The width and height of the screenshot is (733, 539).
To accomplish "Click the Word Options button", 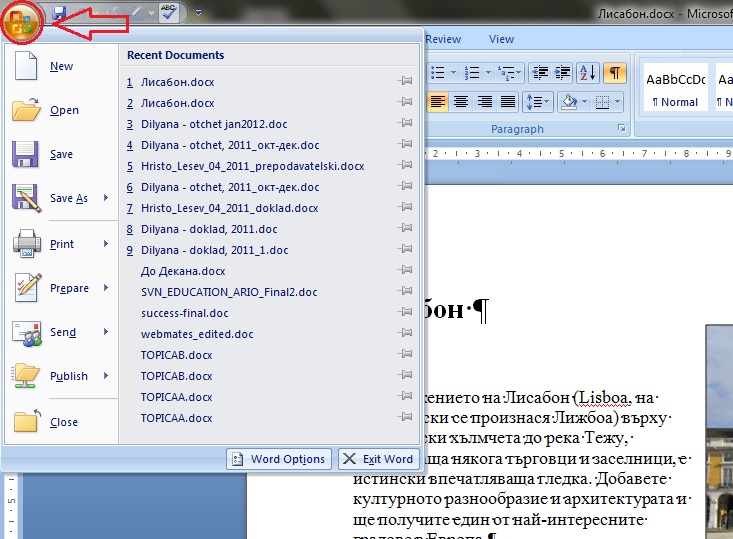I will point(279,459).
